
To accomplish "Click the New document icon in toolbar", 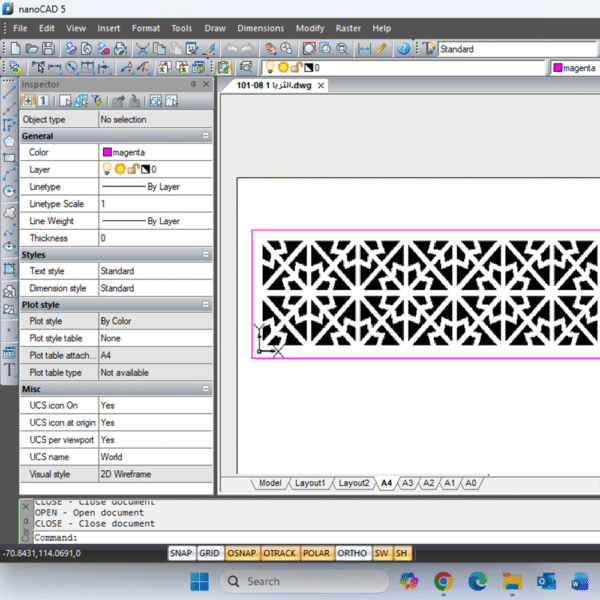I will click(x=16, y=48).
